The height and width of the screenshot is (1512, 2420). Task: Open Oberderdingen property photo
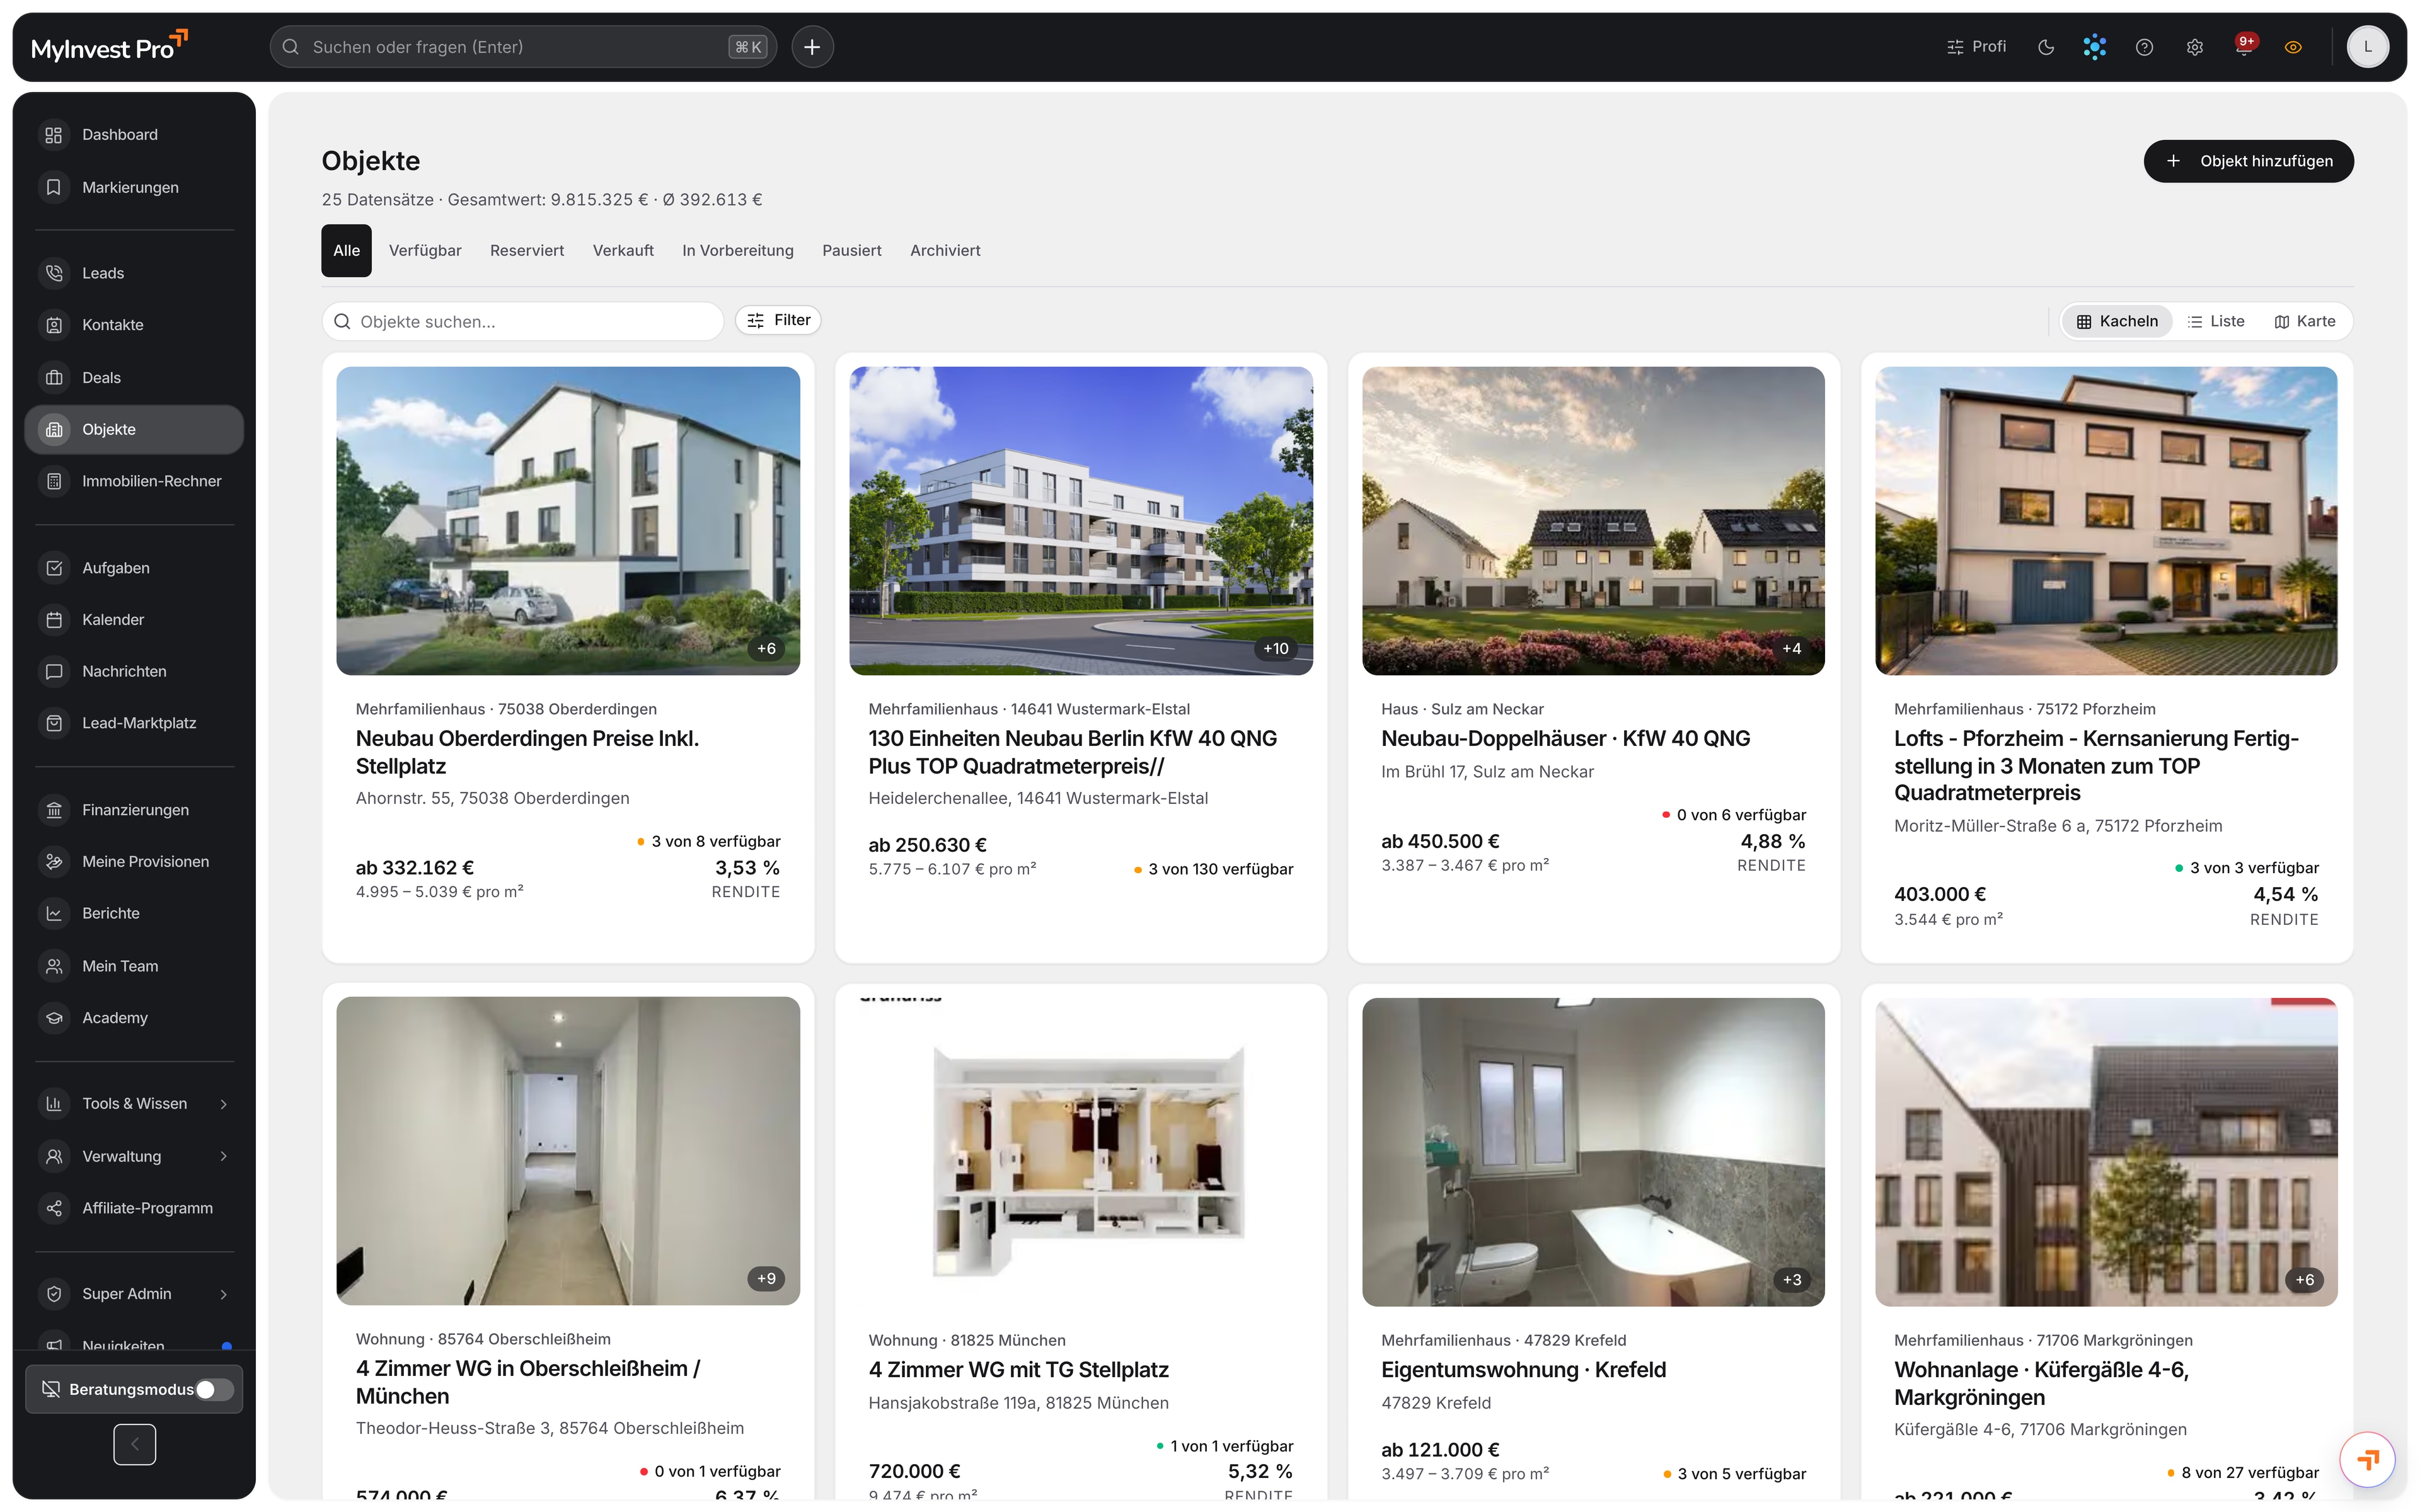568,520
